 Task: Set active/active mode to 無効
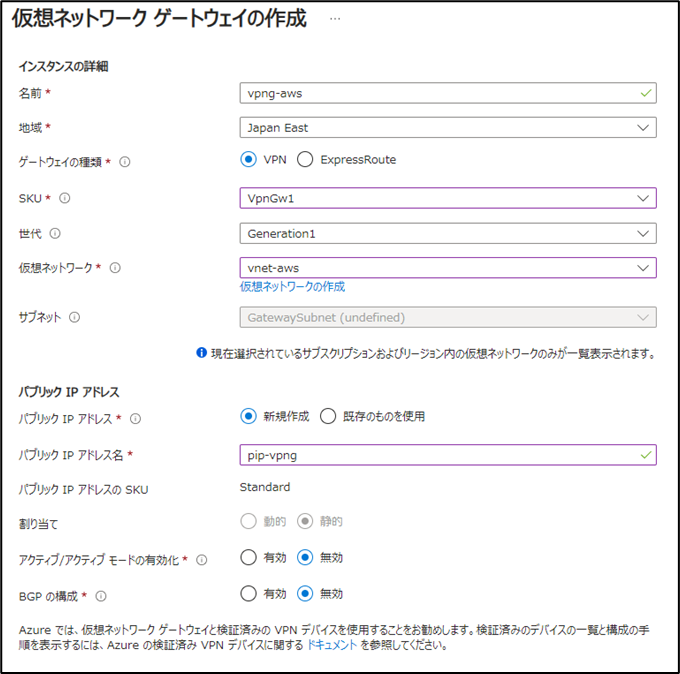305,557
